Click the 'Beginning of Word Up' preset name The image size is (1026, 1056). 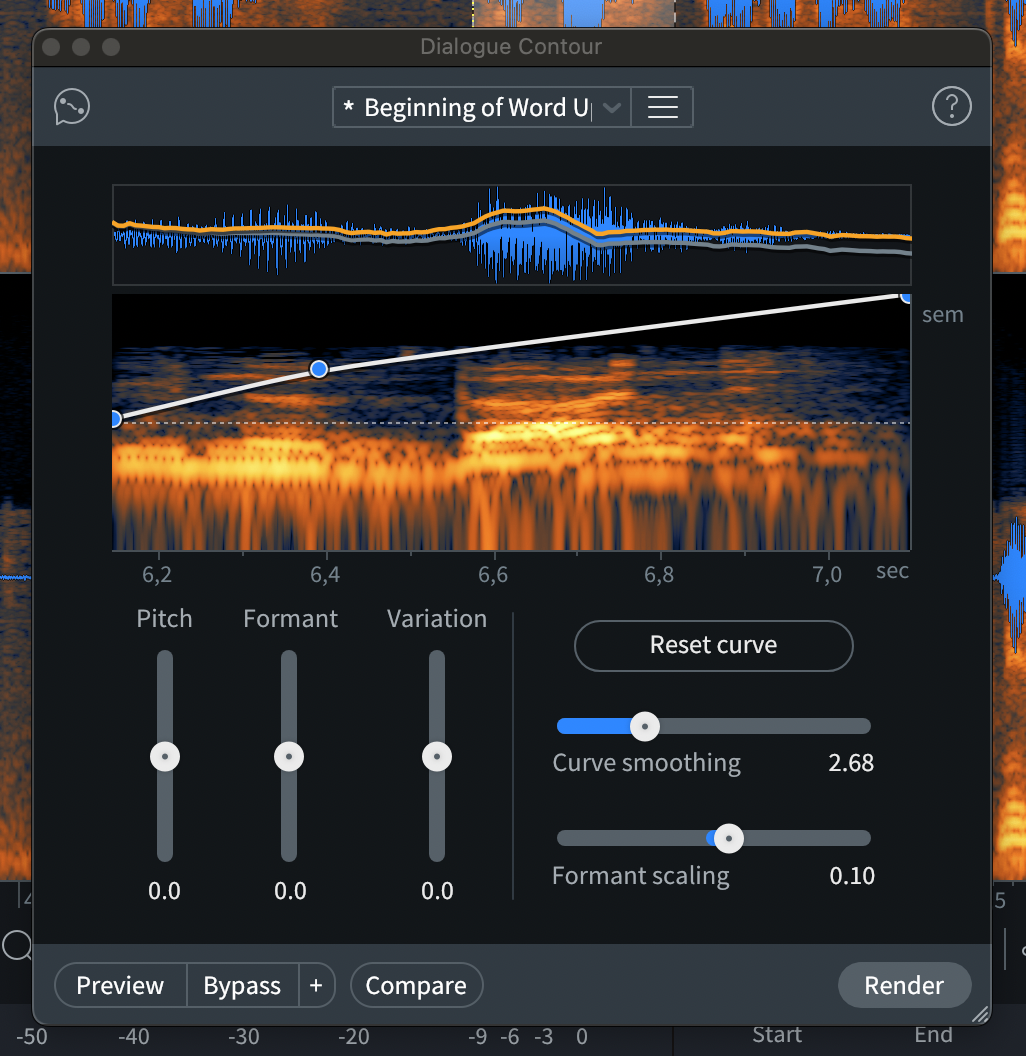tap(477, 108)
